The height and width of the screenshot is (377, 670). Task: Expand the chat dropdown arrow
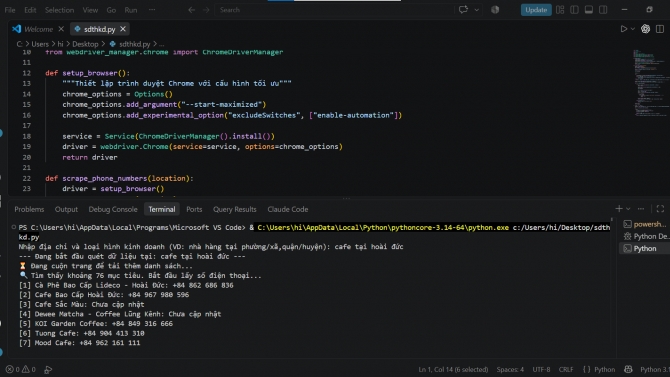[x=476, y=10]
